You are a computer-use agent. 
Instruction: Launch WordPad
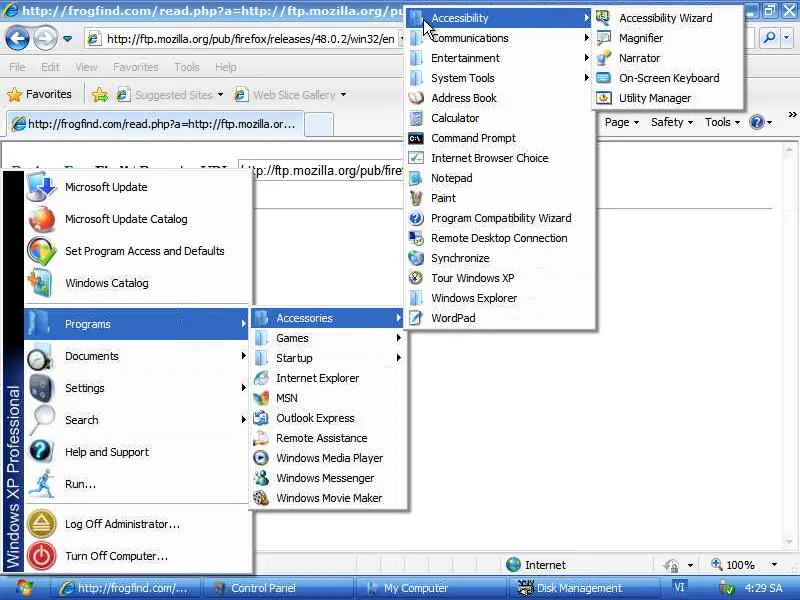click(x=500, y=318)
